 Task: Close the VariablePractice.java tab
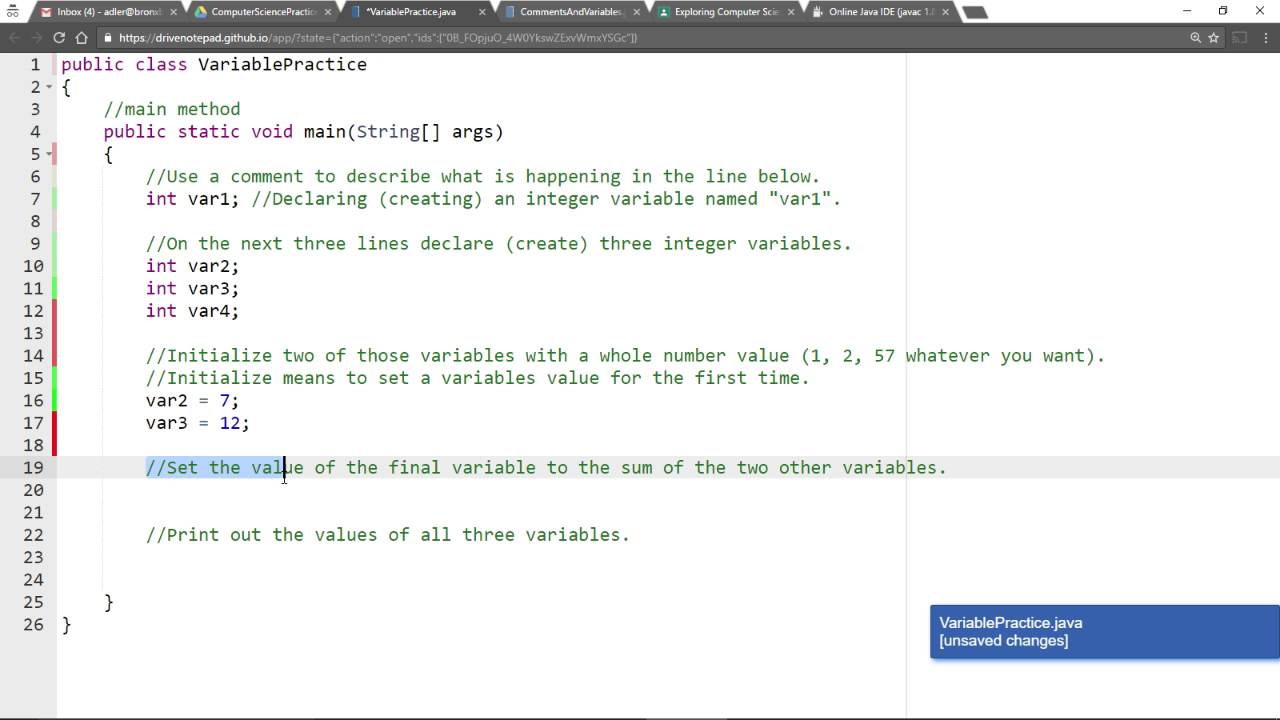click(x=482, y=12)
